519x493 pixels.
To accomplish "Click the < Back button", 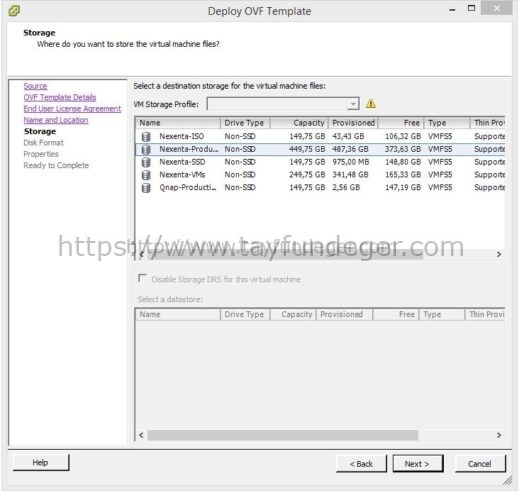I will pyautogui.click(x=361, y=464).
